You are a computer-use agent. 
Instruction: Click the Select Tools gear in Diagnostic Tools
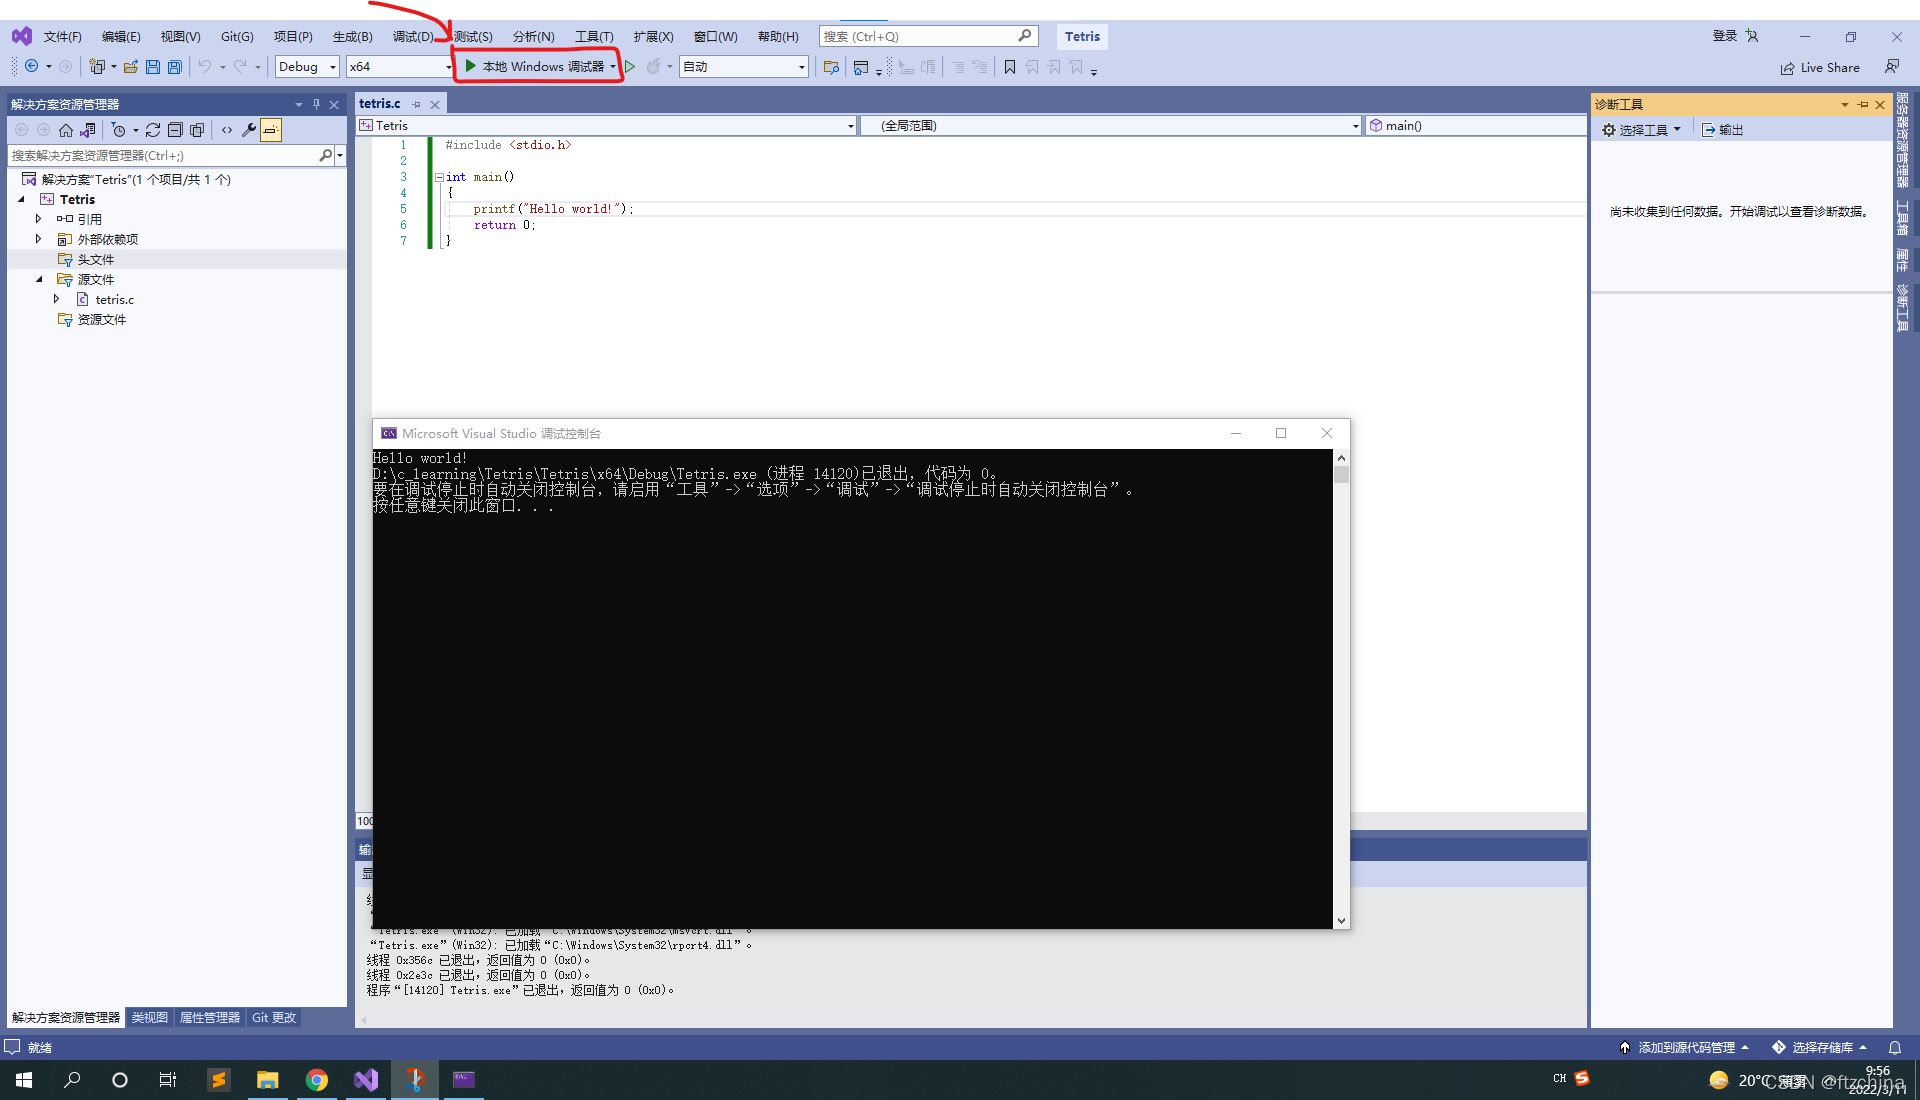(x=1641, y=130)
